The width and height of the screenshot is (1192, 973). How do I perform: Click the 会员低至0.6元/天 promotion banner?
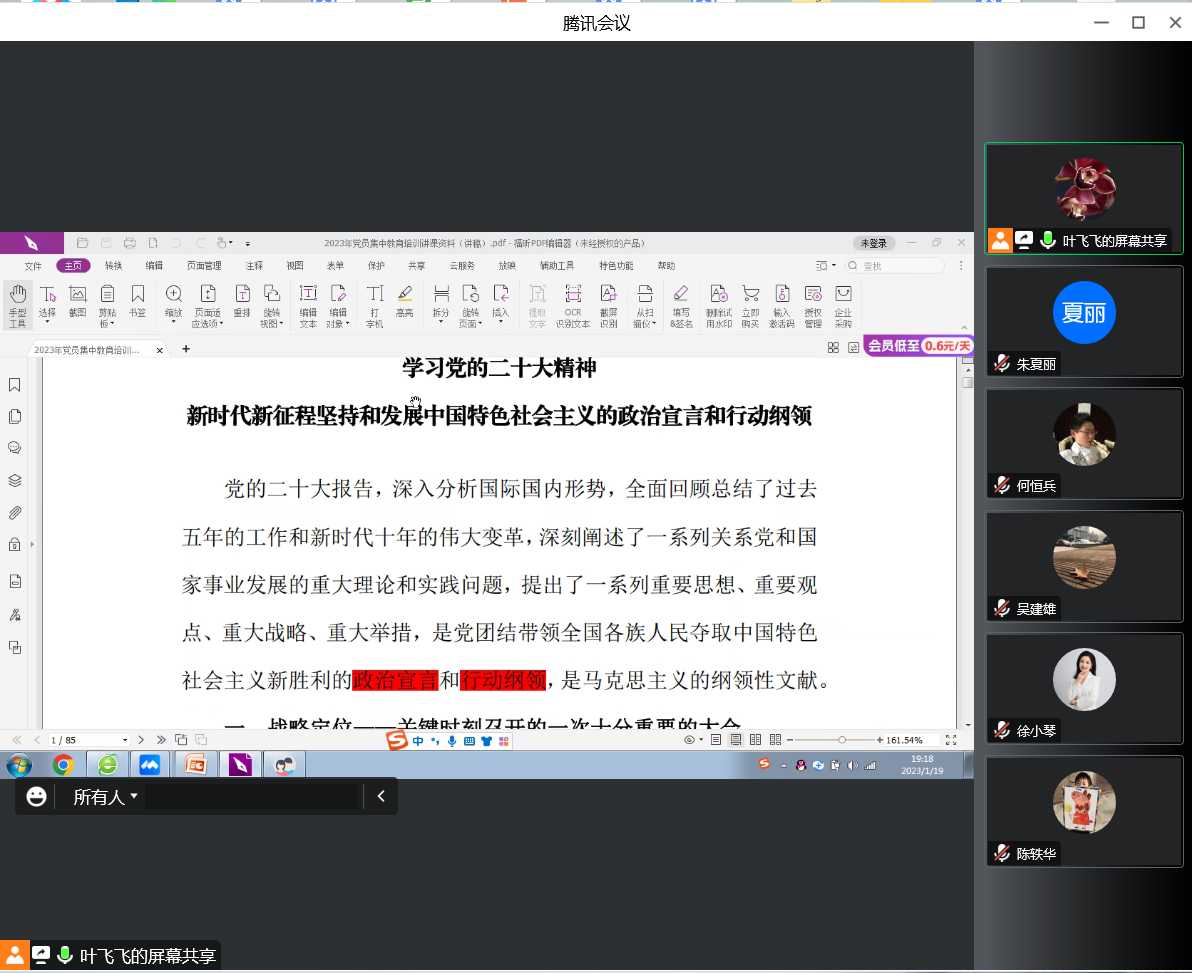918,346
